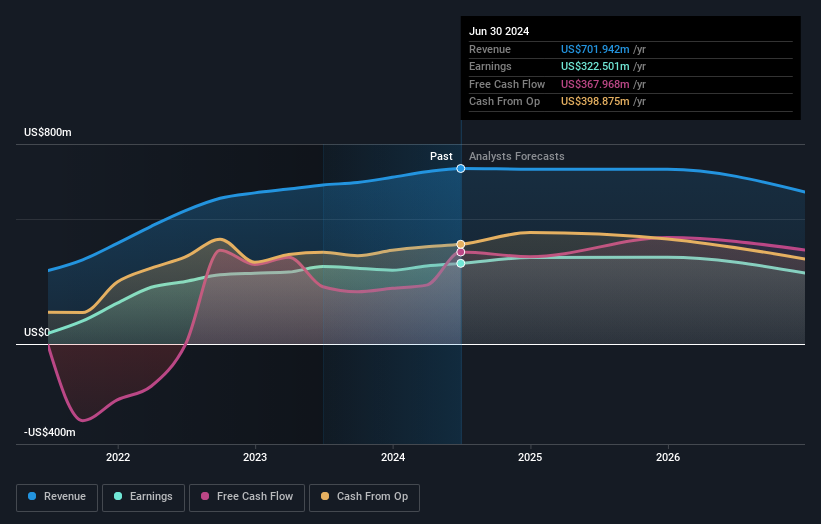This screenshot has width=821, height=524.
Task: Click the Earnings row label in tooltip
Action: tap(490, 66)
